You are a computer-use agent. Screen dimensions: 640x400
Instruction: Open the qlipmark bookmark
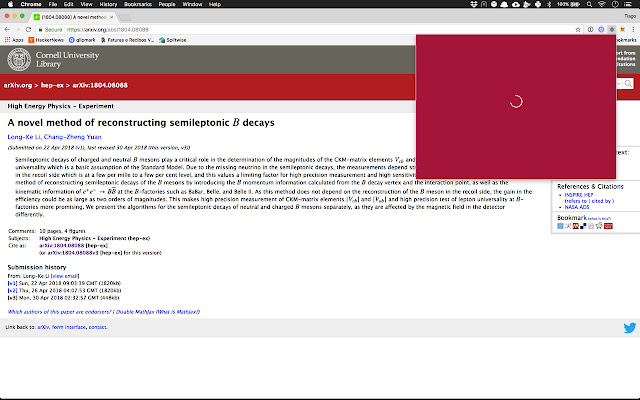click(x=82, y=40)
